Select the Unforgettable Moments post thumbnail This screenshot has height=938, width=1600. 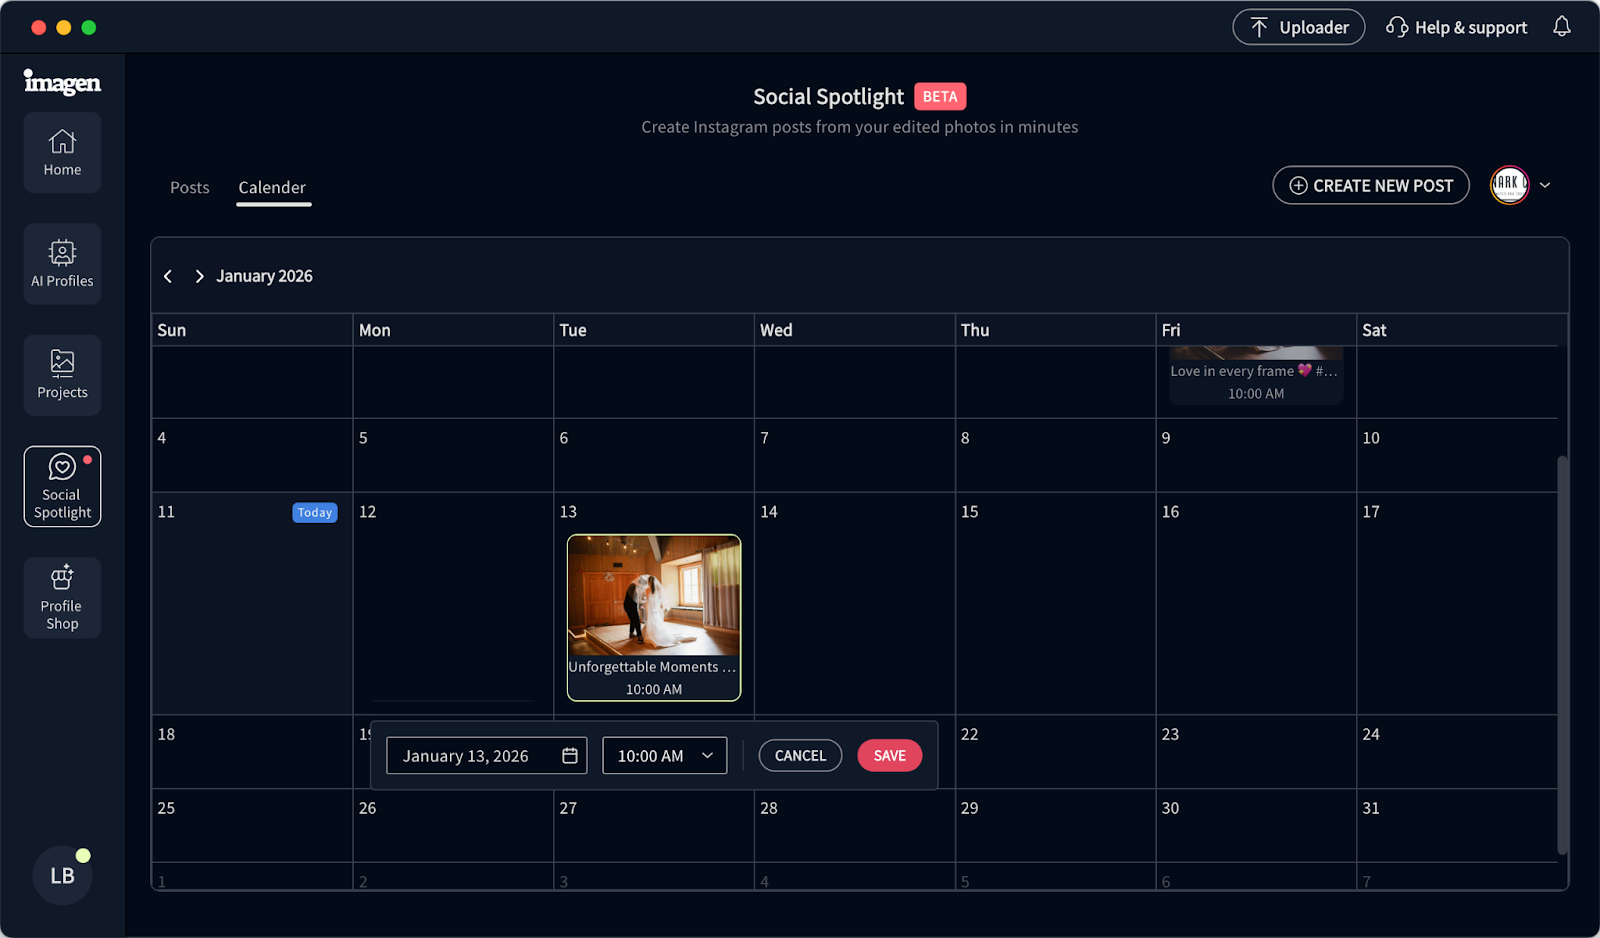[654, 595]
